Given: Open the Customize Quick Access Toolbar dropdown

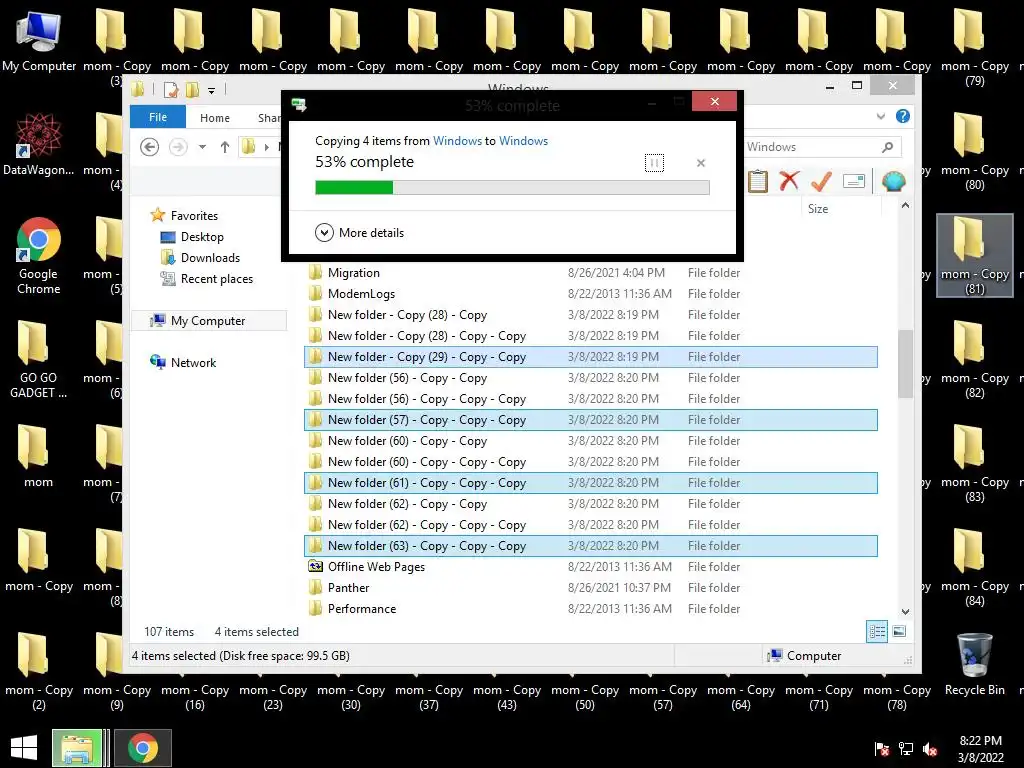Looking at the screenshot, I should [212, 91].
